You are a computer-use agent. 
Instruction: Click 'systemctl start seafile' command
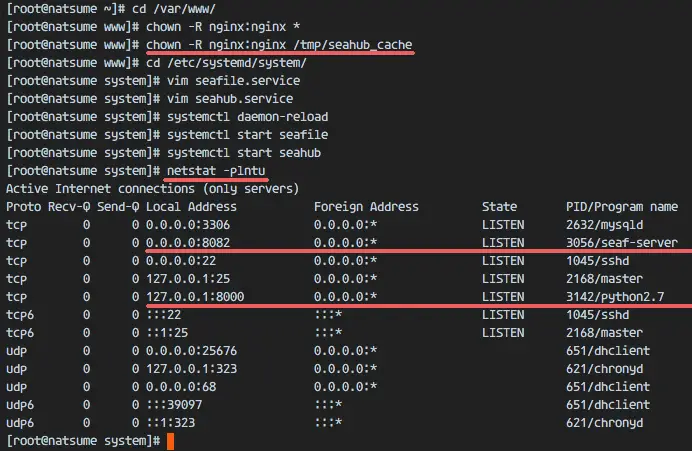point(247,135)
